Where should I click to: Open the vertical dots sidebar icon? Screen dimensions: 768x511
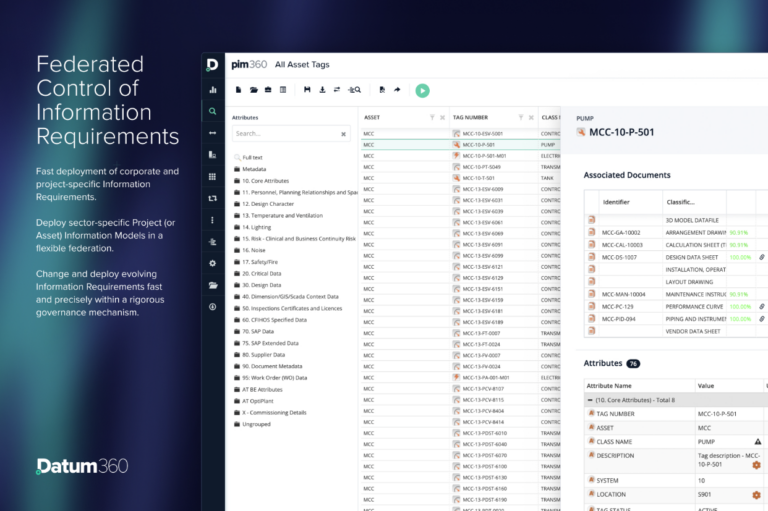(212, 220)
